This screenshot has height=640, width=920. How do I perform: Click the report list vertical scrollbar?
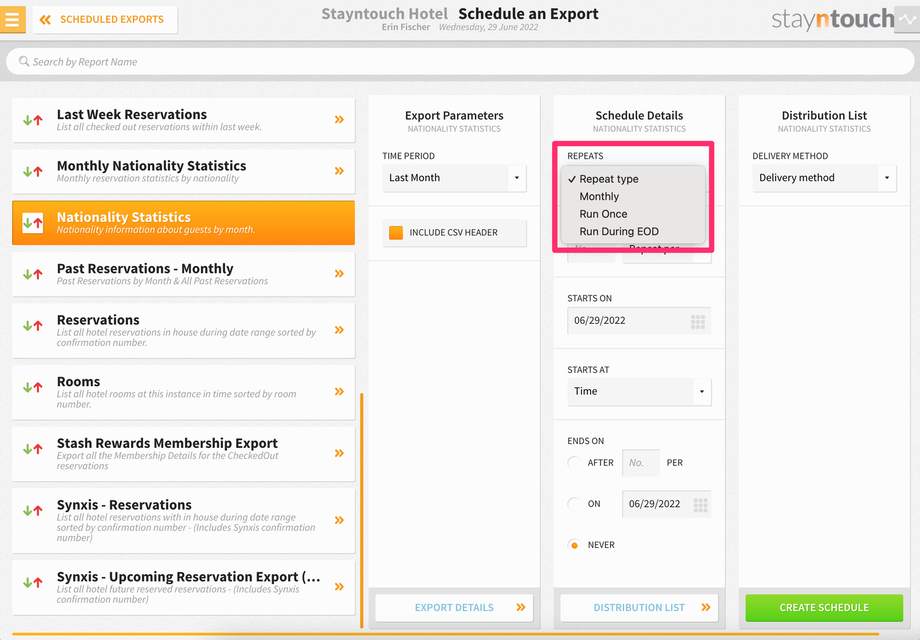click(x=361, y=510)
